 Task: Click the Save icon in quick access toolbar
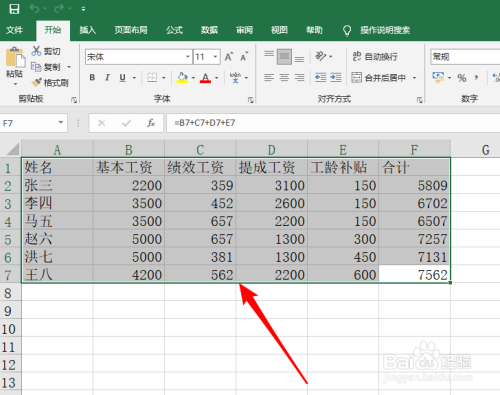[14, 9]
